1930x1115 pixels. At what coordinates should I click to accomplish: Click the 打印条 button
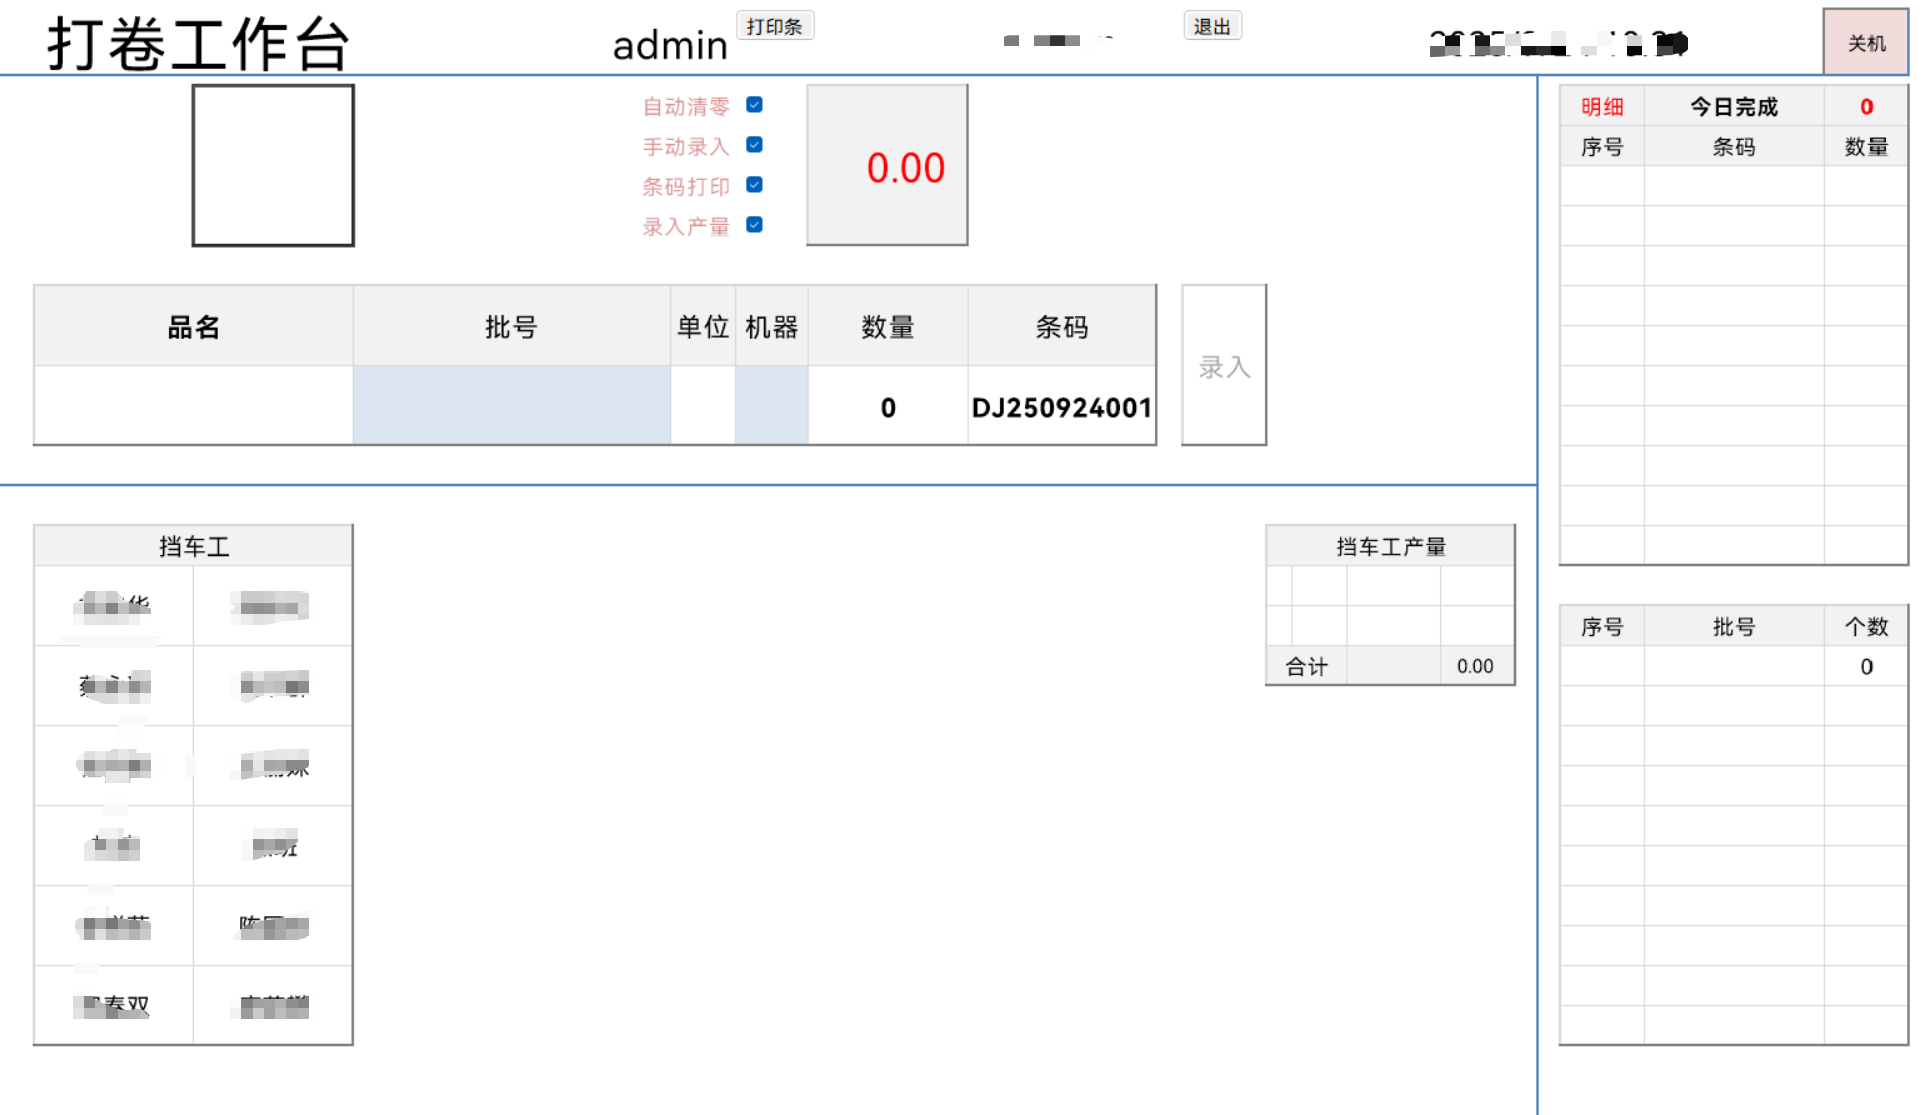pos(775,25)
